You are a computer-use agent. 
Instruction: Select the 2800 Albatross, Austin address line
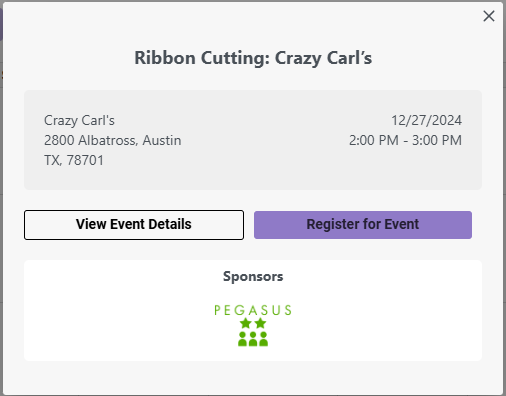point(113,140)
